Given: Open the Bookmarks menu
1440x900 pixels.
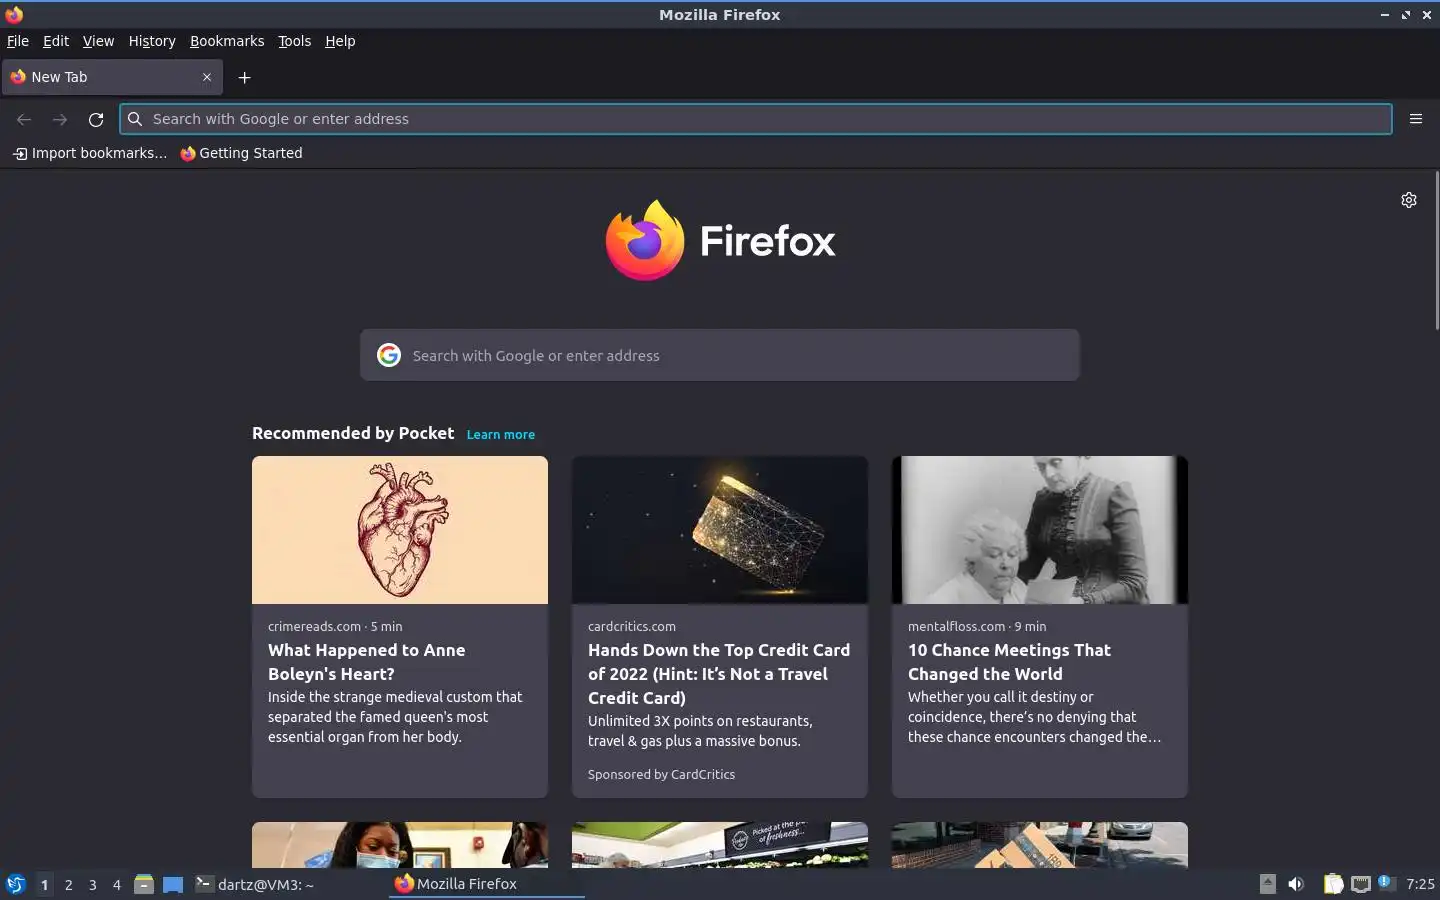Looking at the screenshot, I should [227, 41].
